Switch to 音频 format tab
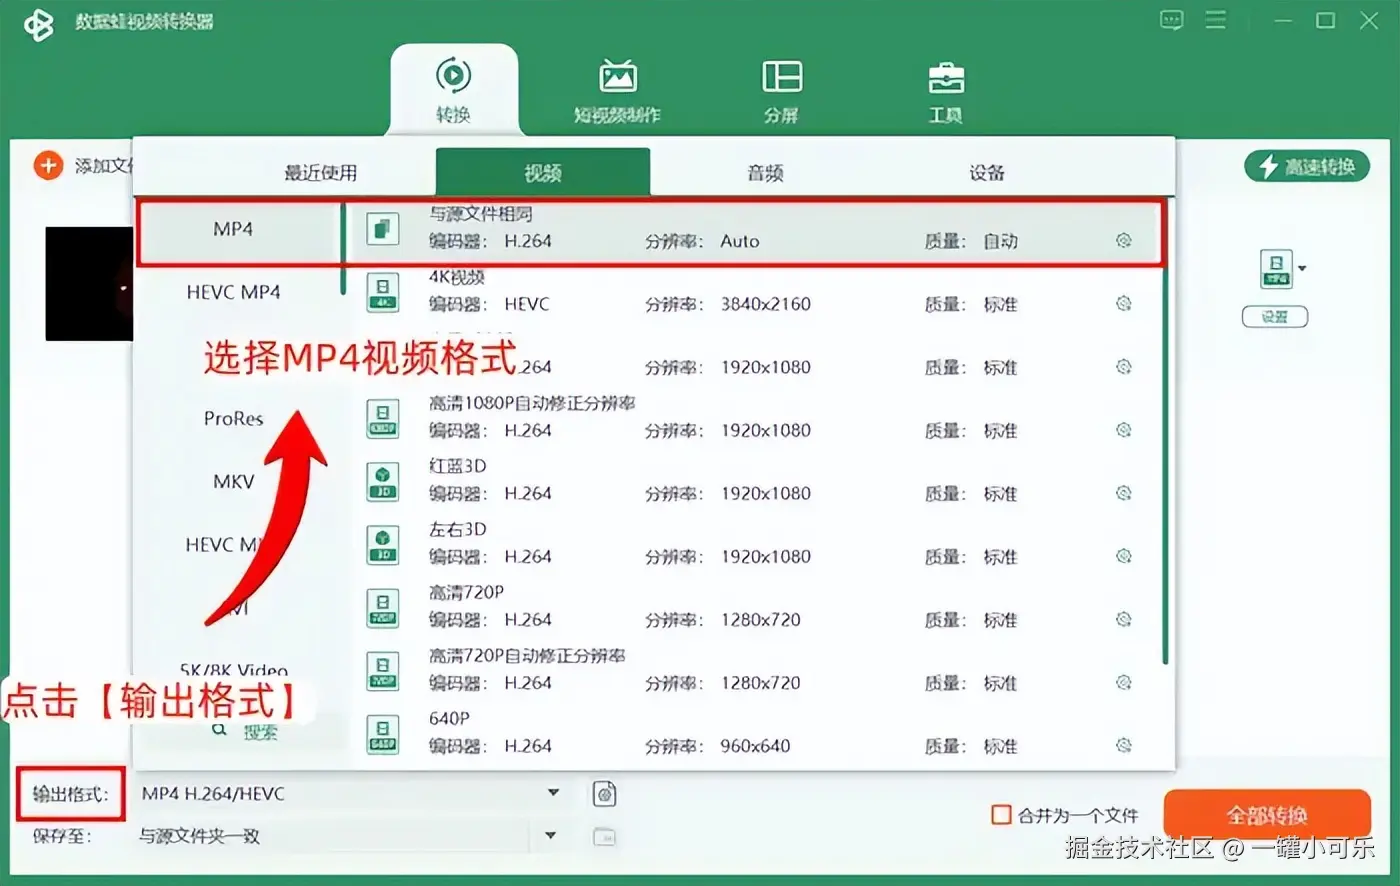 tap(765, 173)
